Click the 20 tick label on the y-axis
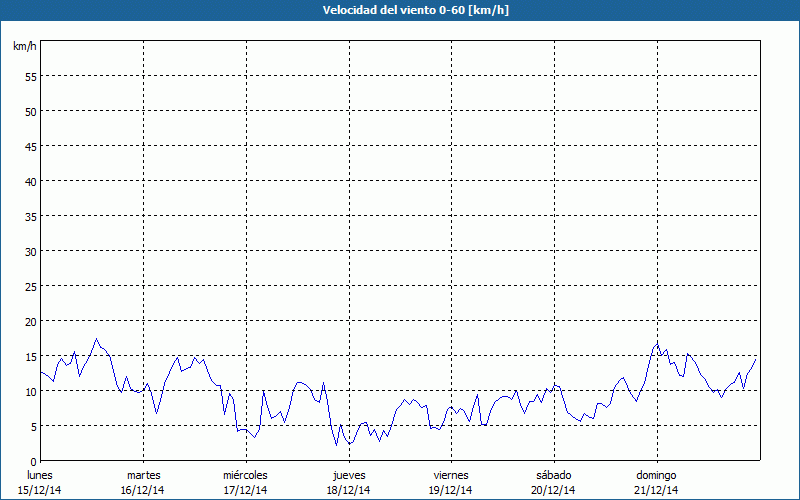This screenshot has height=500, width=800. (30, 321)
